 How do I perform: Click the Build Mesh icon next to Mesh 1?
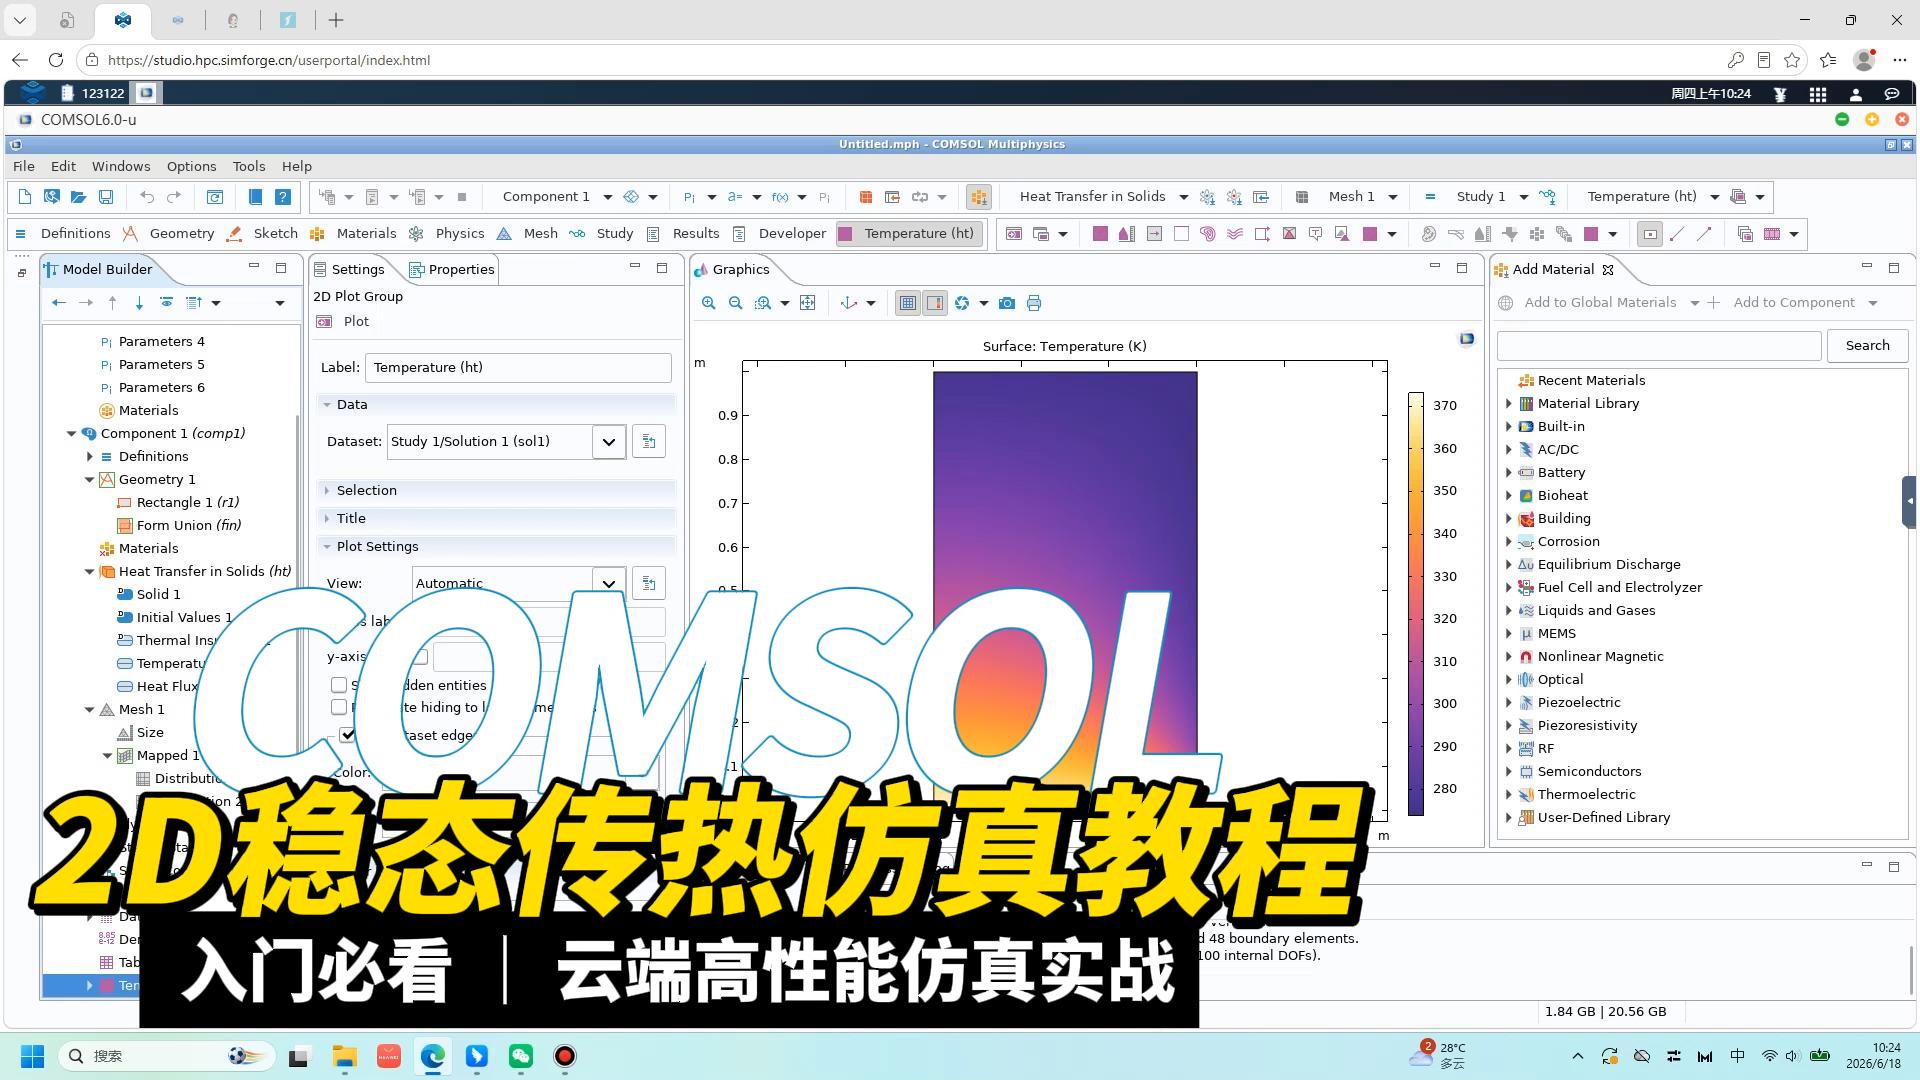(x=1301, y=197)
